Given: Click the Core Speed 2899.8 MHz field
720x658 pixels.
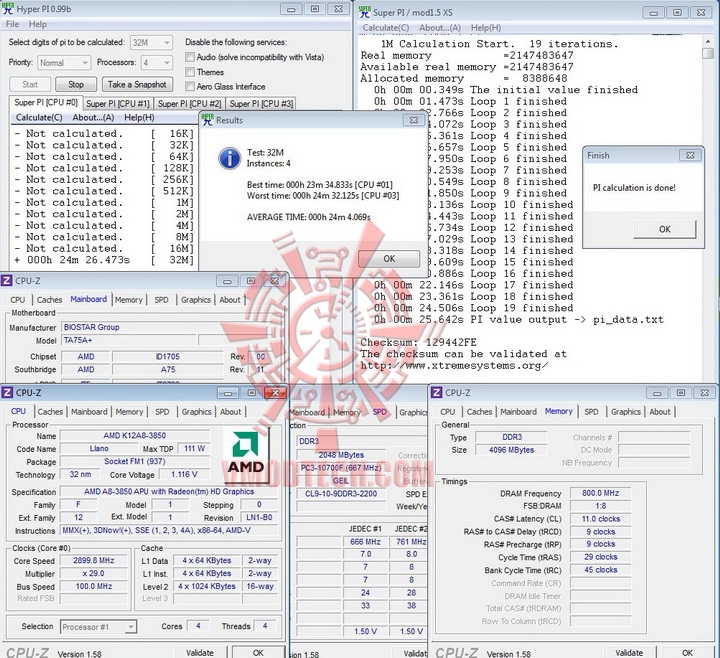Looking at the screenshot, I should (94, 561).
